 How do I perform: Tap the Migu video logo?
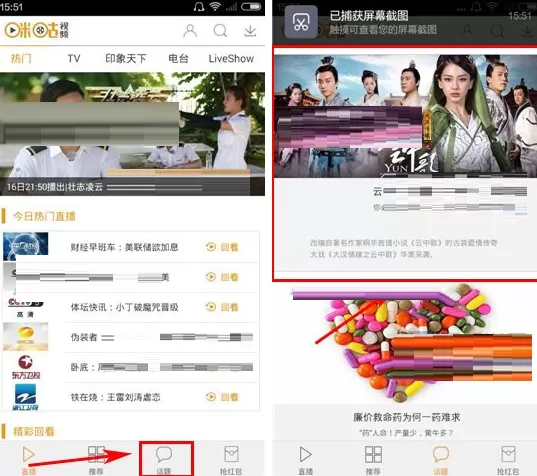click(x=37, y=30)
